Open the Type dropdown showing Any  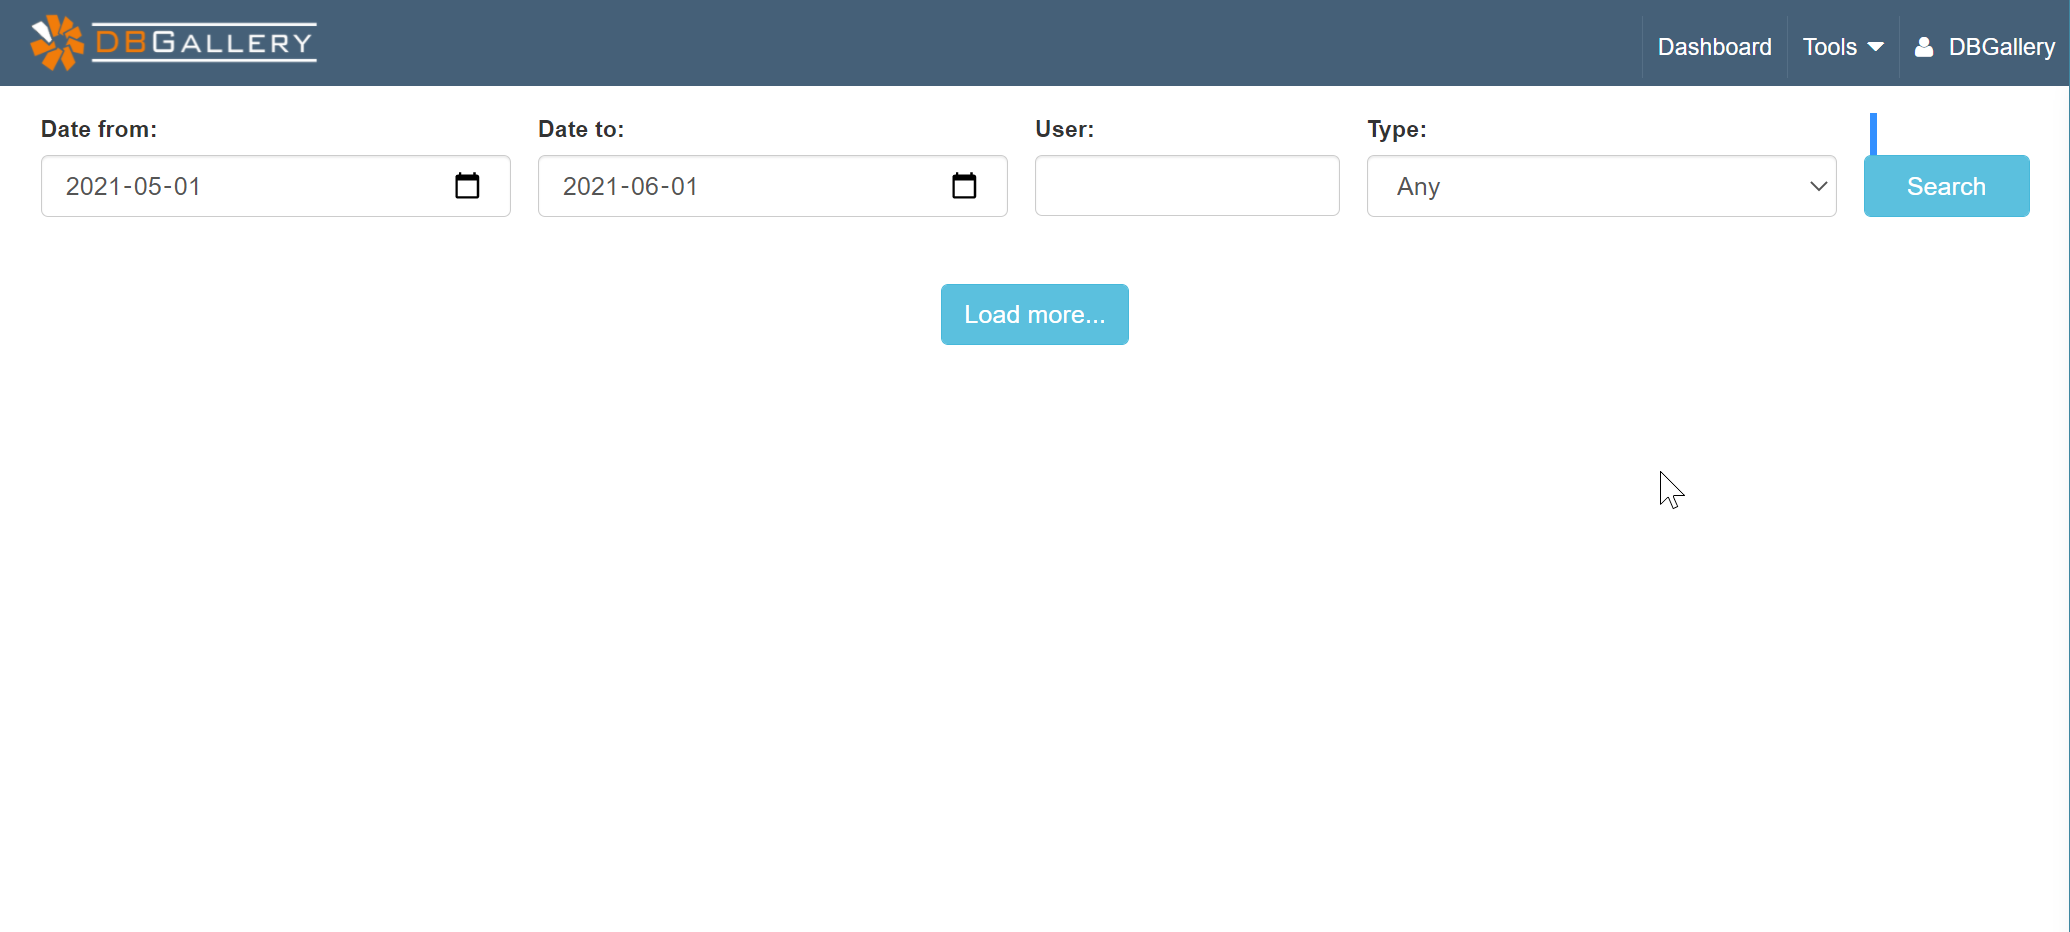coord(1601,186)
